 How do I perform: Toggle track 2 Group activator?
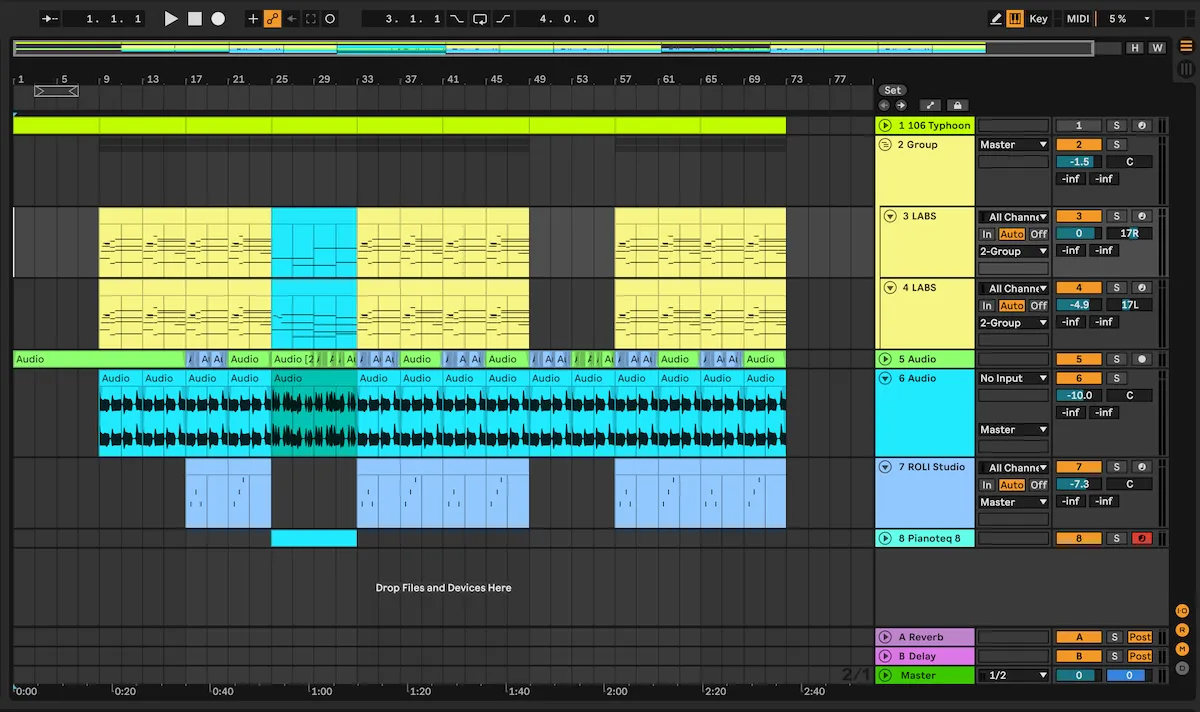tap(1079, 145)
